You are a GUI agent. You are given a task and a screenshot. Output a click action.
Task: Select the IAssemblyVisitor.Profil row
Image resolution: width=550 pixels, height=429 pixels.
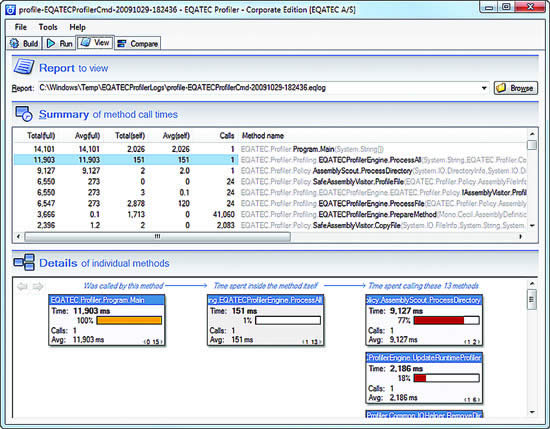pos(270,193)
